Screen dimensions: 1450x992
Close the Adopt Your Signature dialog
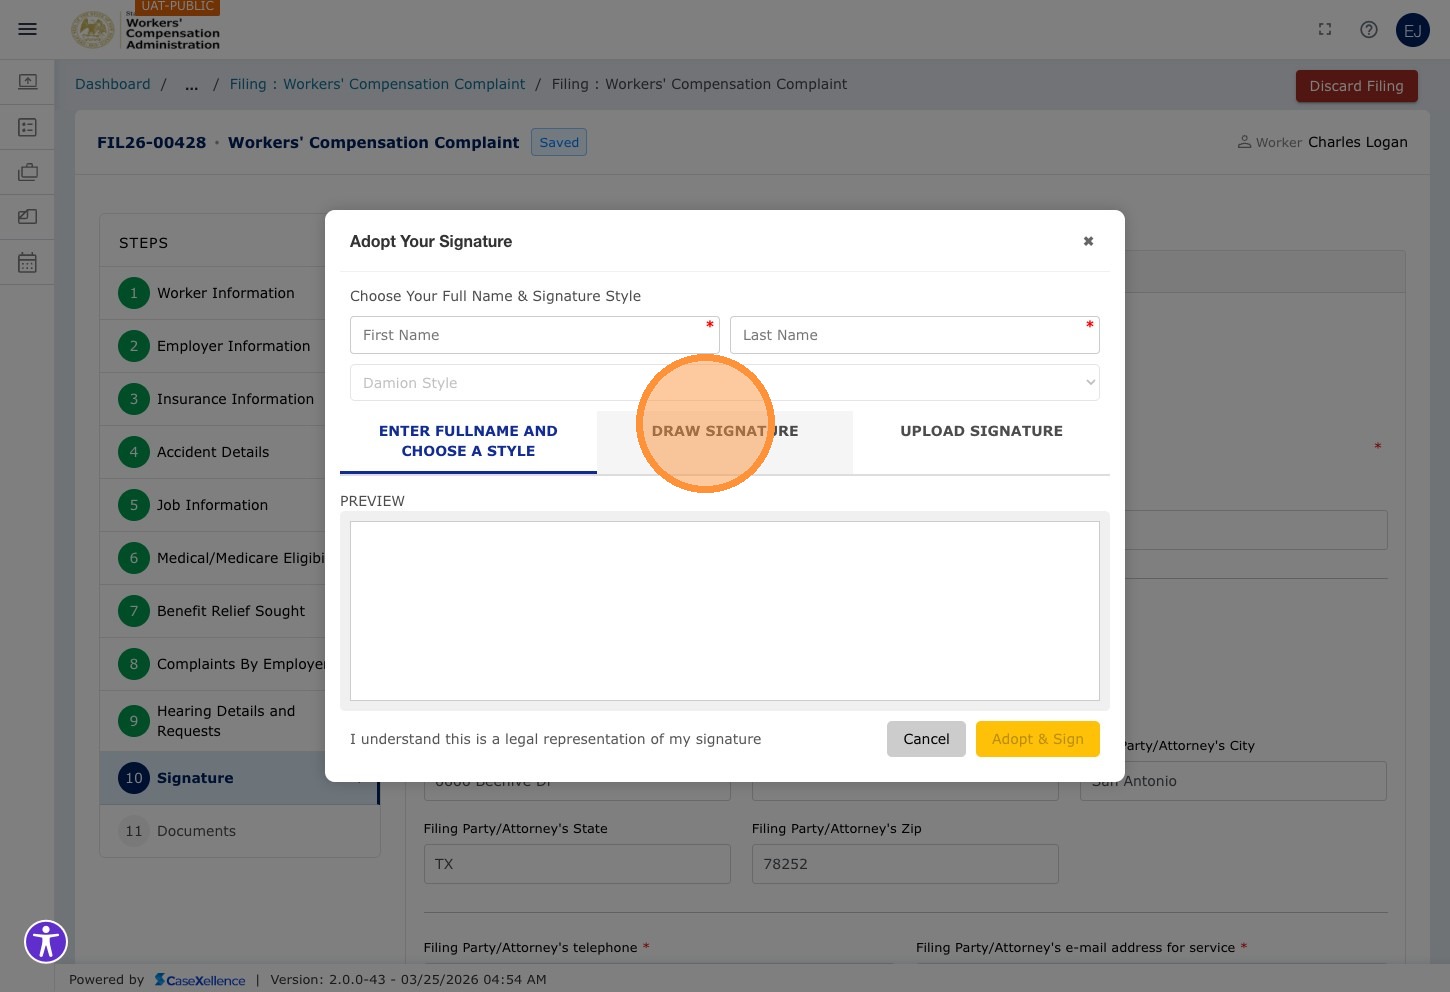click(1088, 241)
